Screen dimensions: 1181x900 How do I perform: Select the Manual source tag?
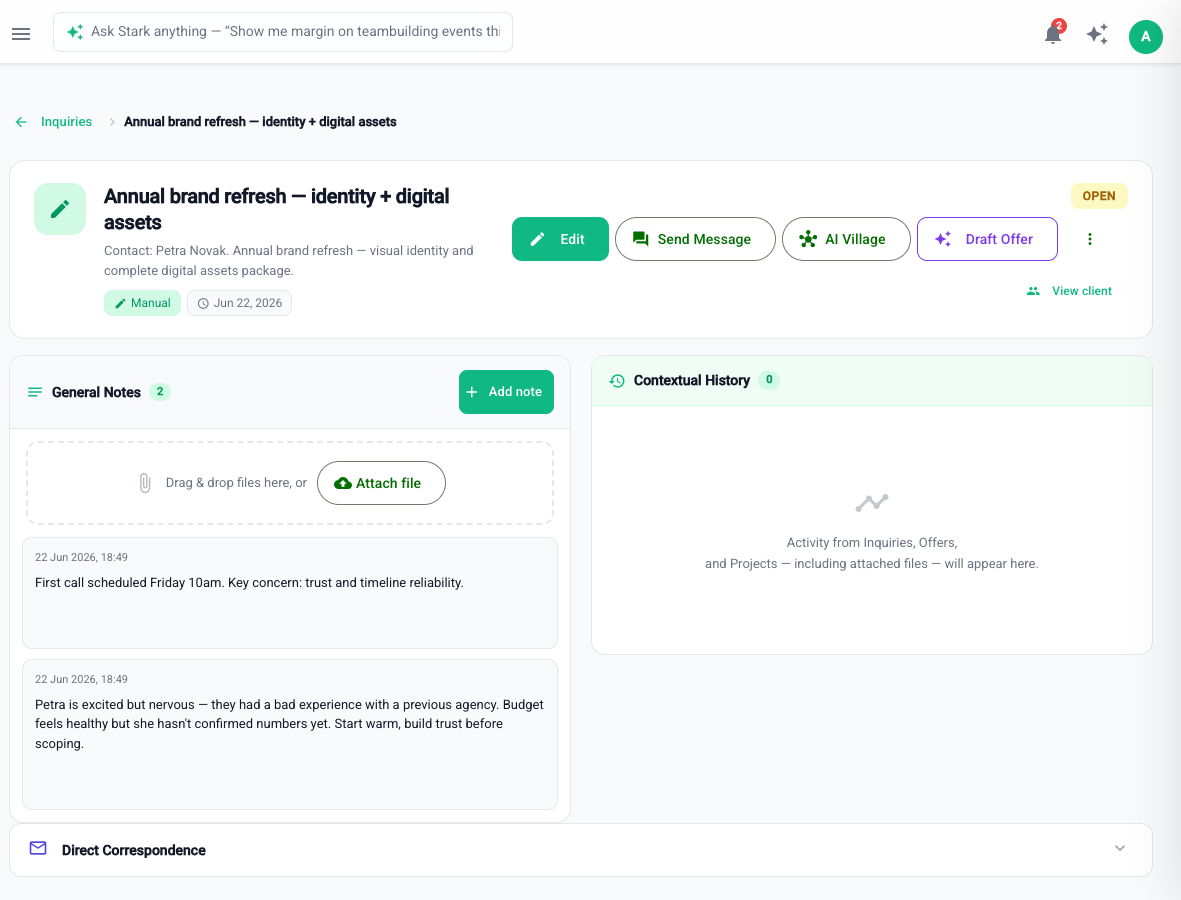pyautogui.click(x=142, y=303)
